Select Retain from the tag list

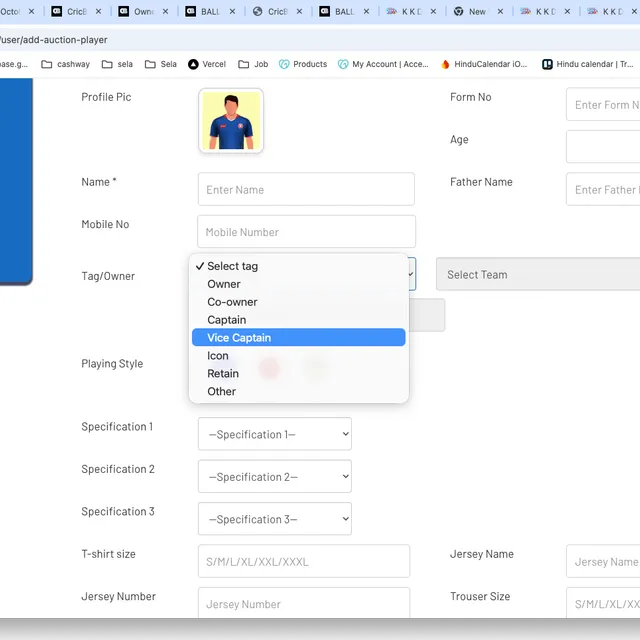pyautogui.click(x=298, y=373)
